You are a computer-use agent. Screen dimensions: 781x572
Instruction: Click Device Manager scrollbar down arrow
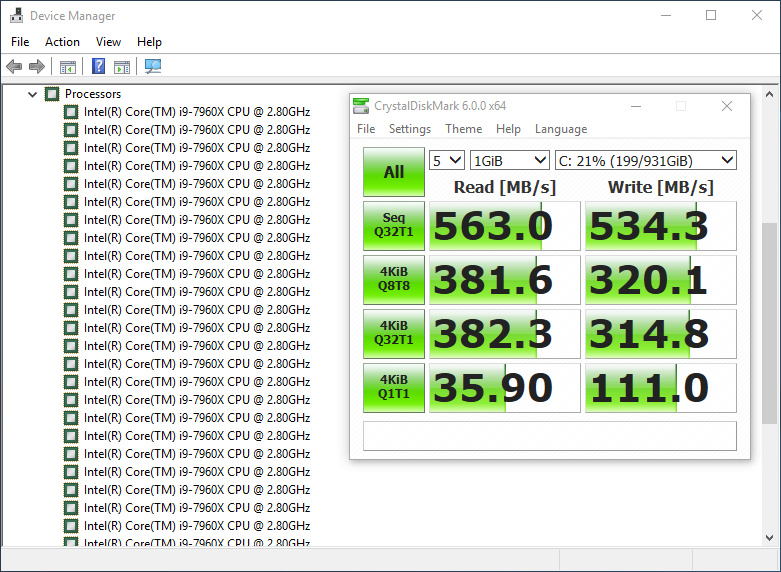769,538
